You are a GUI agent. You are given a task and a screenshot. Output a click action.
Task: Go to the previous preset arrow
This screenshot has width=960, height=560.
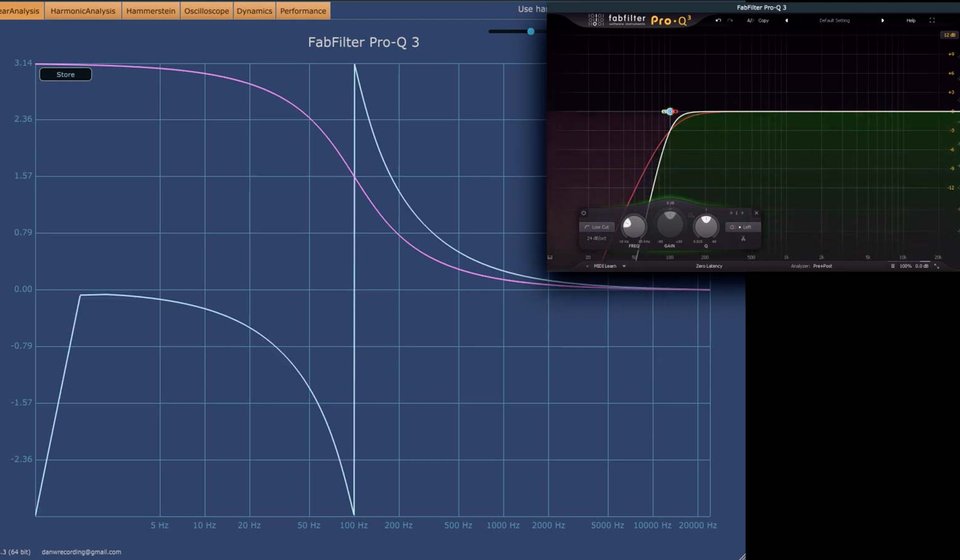point(787,20)
